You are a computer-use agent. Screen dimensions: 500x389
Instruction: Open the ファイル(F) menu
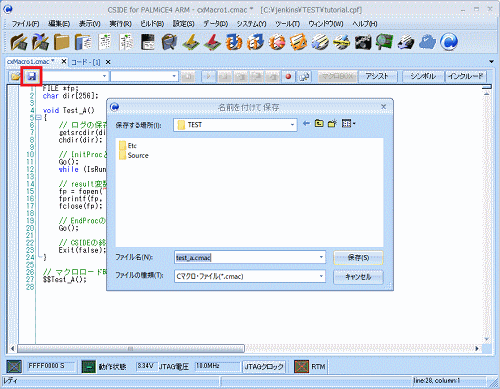coord(25,24)
